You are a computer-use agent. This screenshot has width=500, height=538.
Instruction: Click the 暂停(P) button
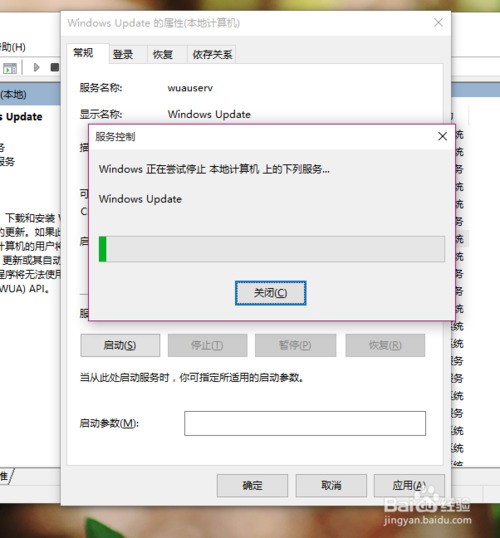pyautogui.click(x=295, y=345)
